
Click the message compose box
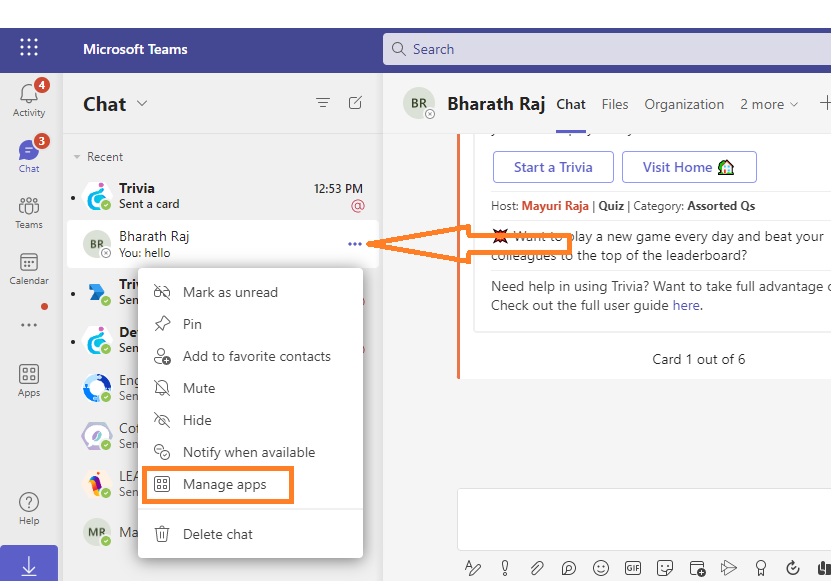[644, 520]
